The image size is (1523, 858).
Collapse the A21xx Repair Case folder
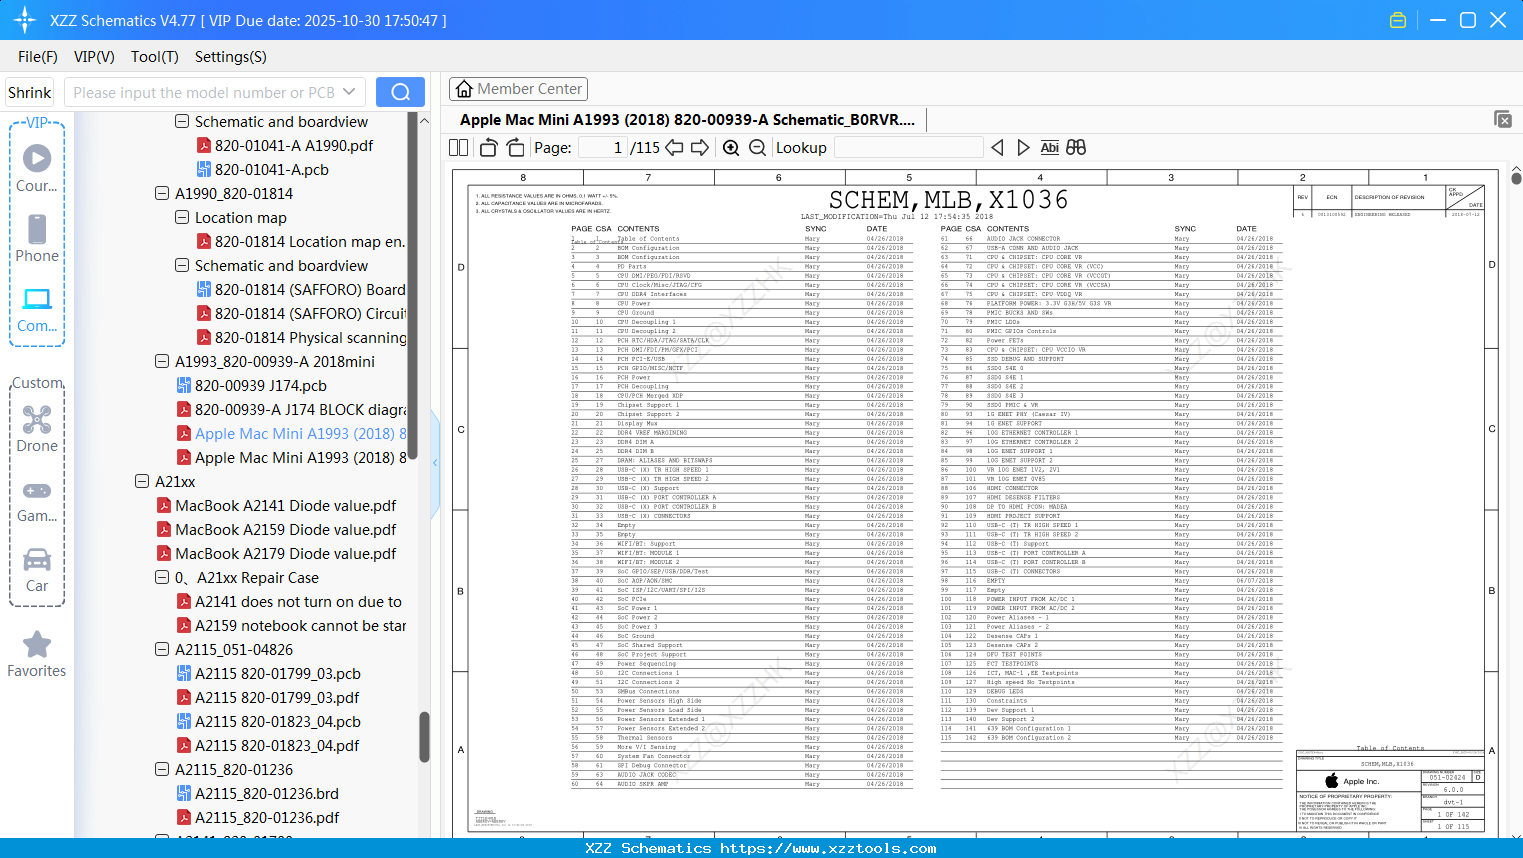click(162, 578)
